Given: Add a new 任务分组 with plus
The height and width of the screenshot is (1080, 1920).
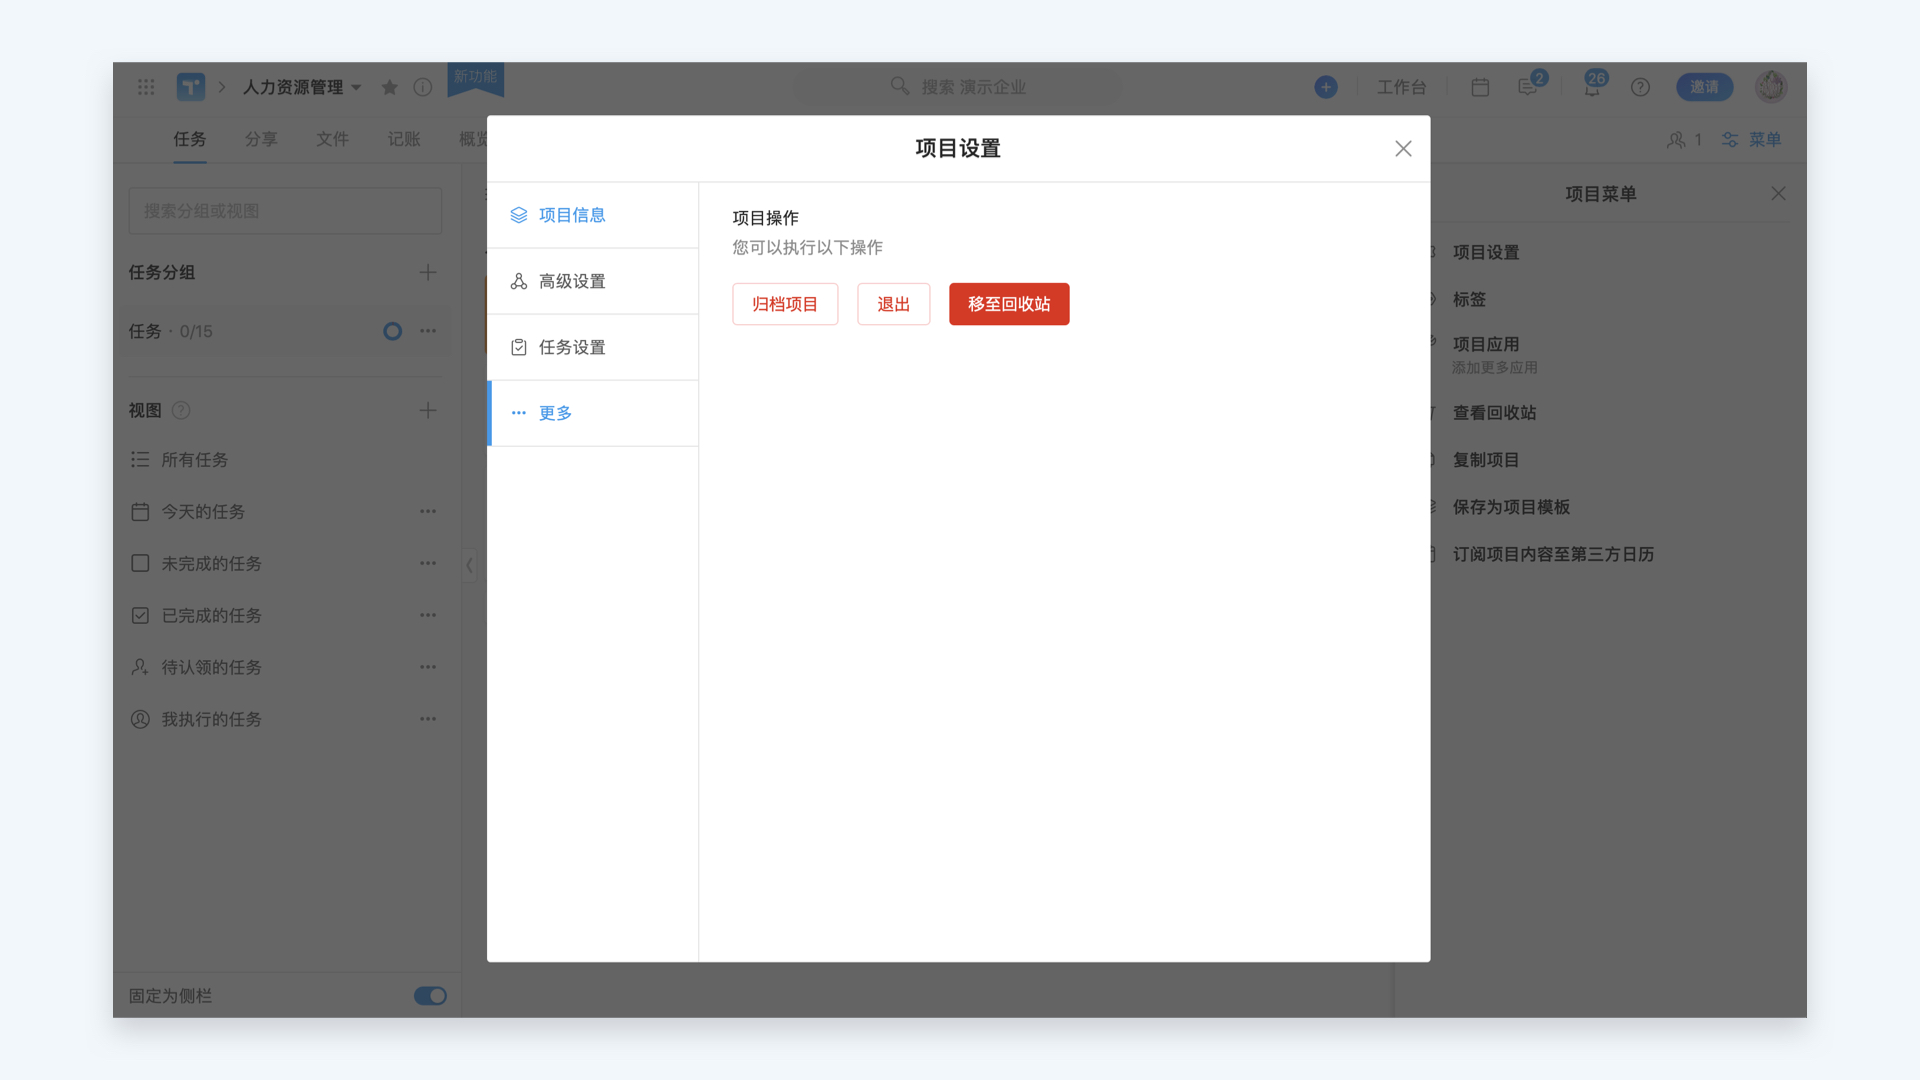Looking at the screenshot, I should [428, 272].
